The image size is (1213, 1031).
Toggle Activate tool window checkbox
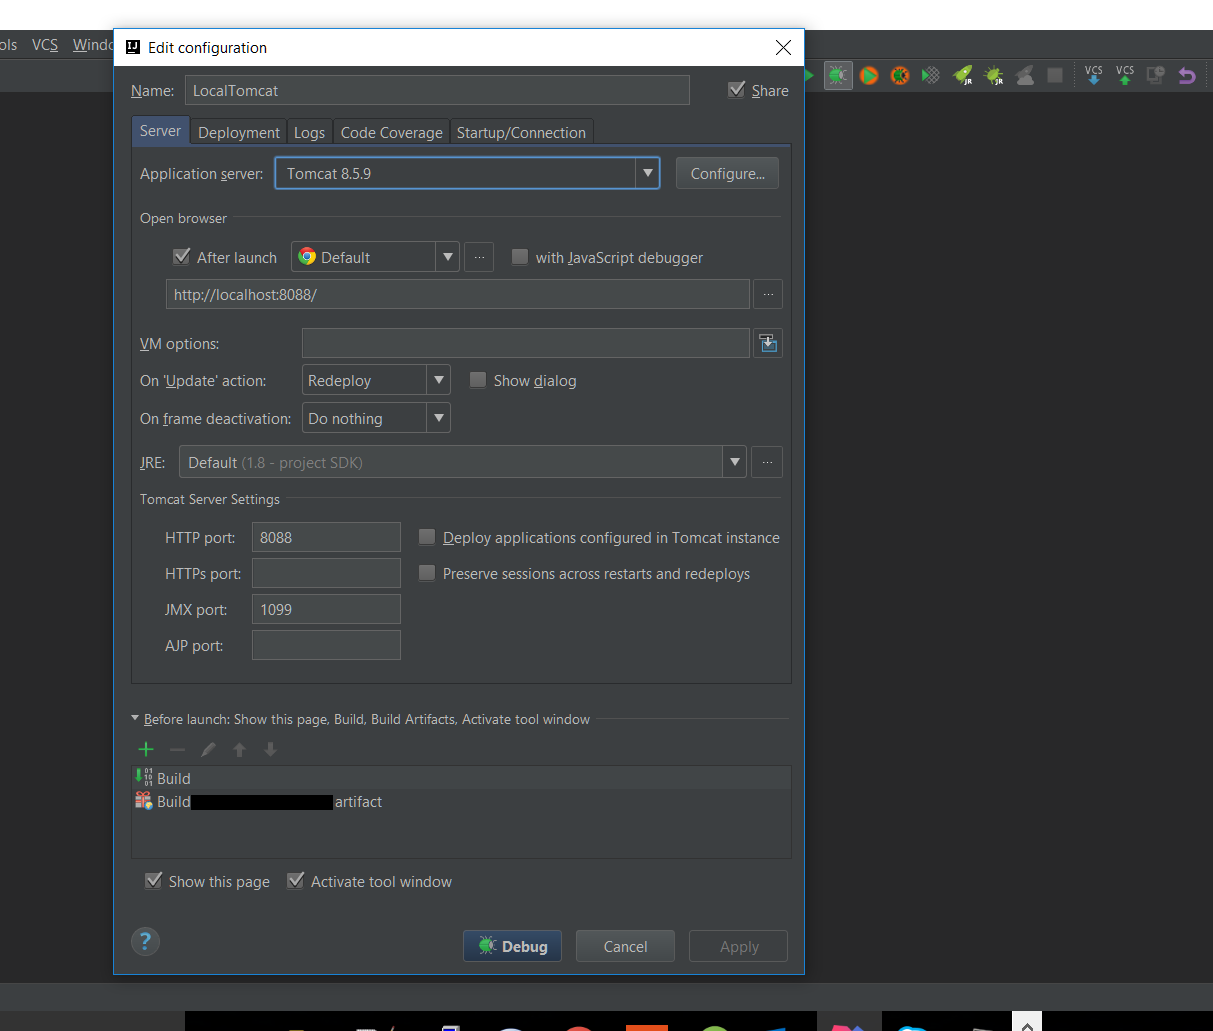coord(296,881)
